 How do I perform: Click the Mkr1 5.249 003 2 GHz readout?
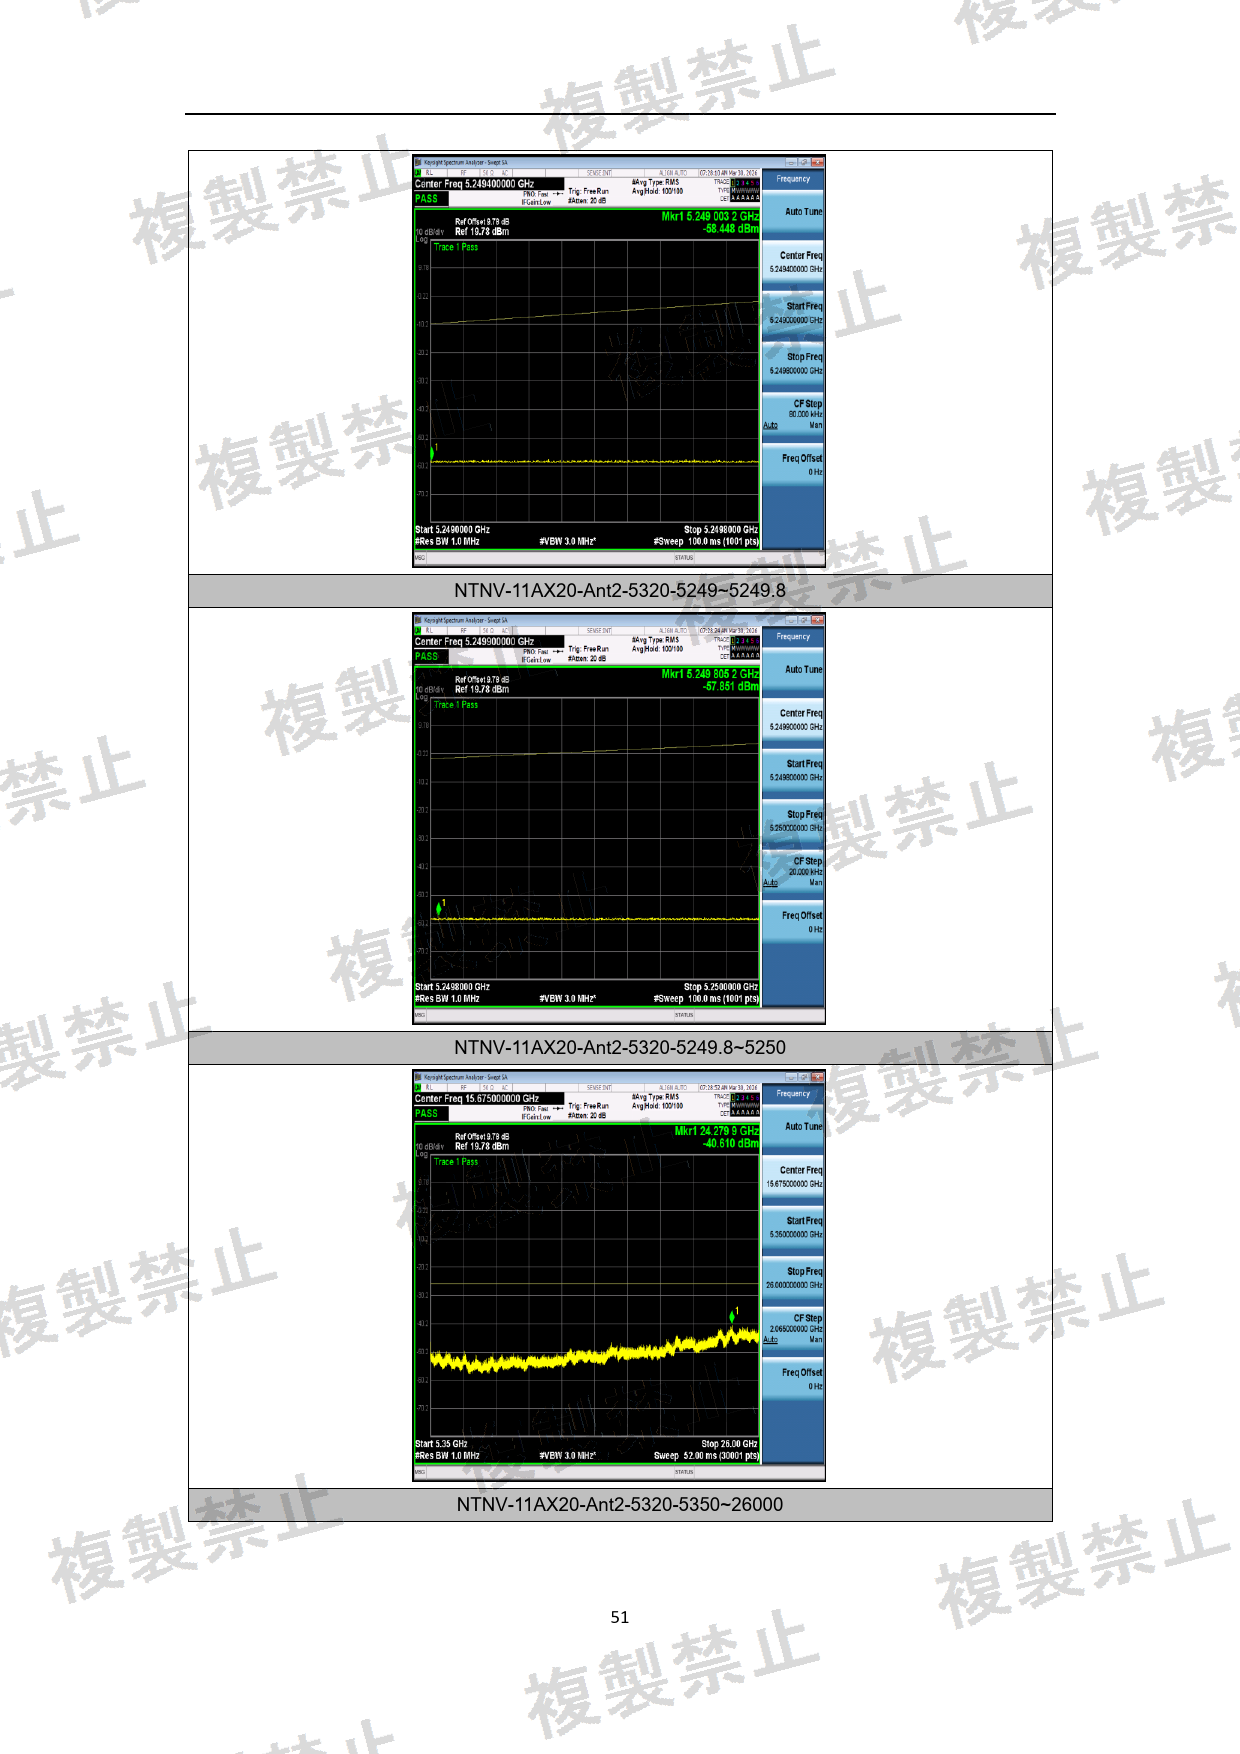pos(710,216)
